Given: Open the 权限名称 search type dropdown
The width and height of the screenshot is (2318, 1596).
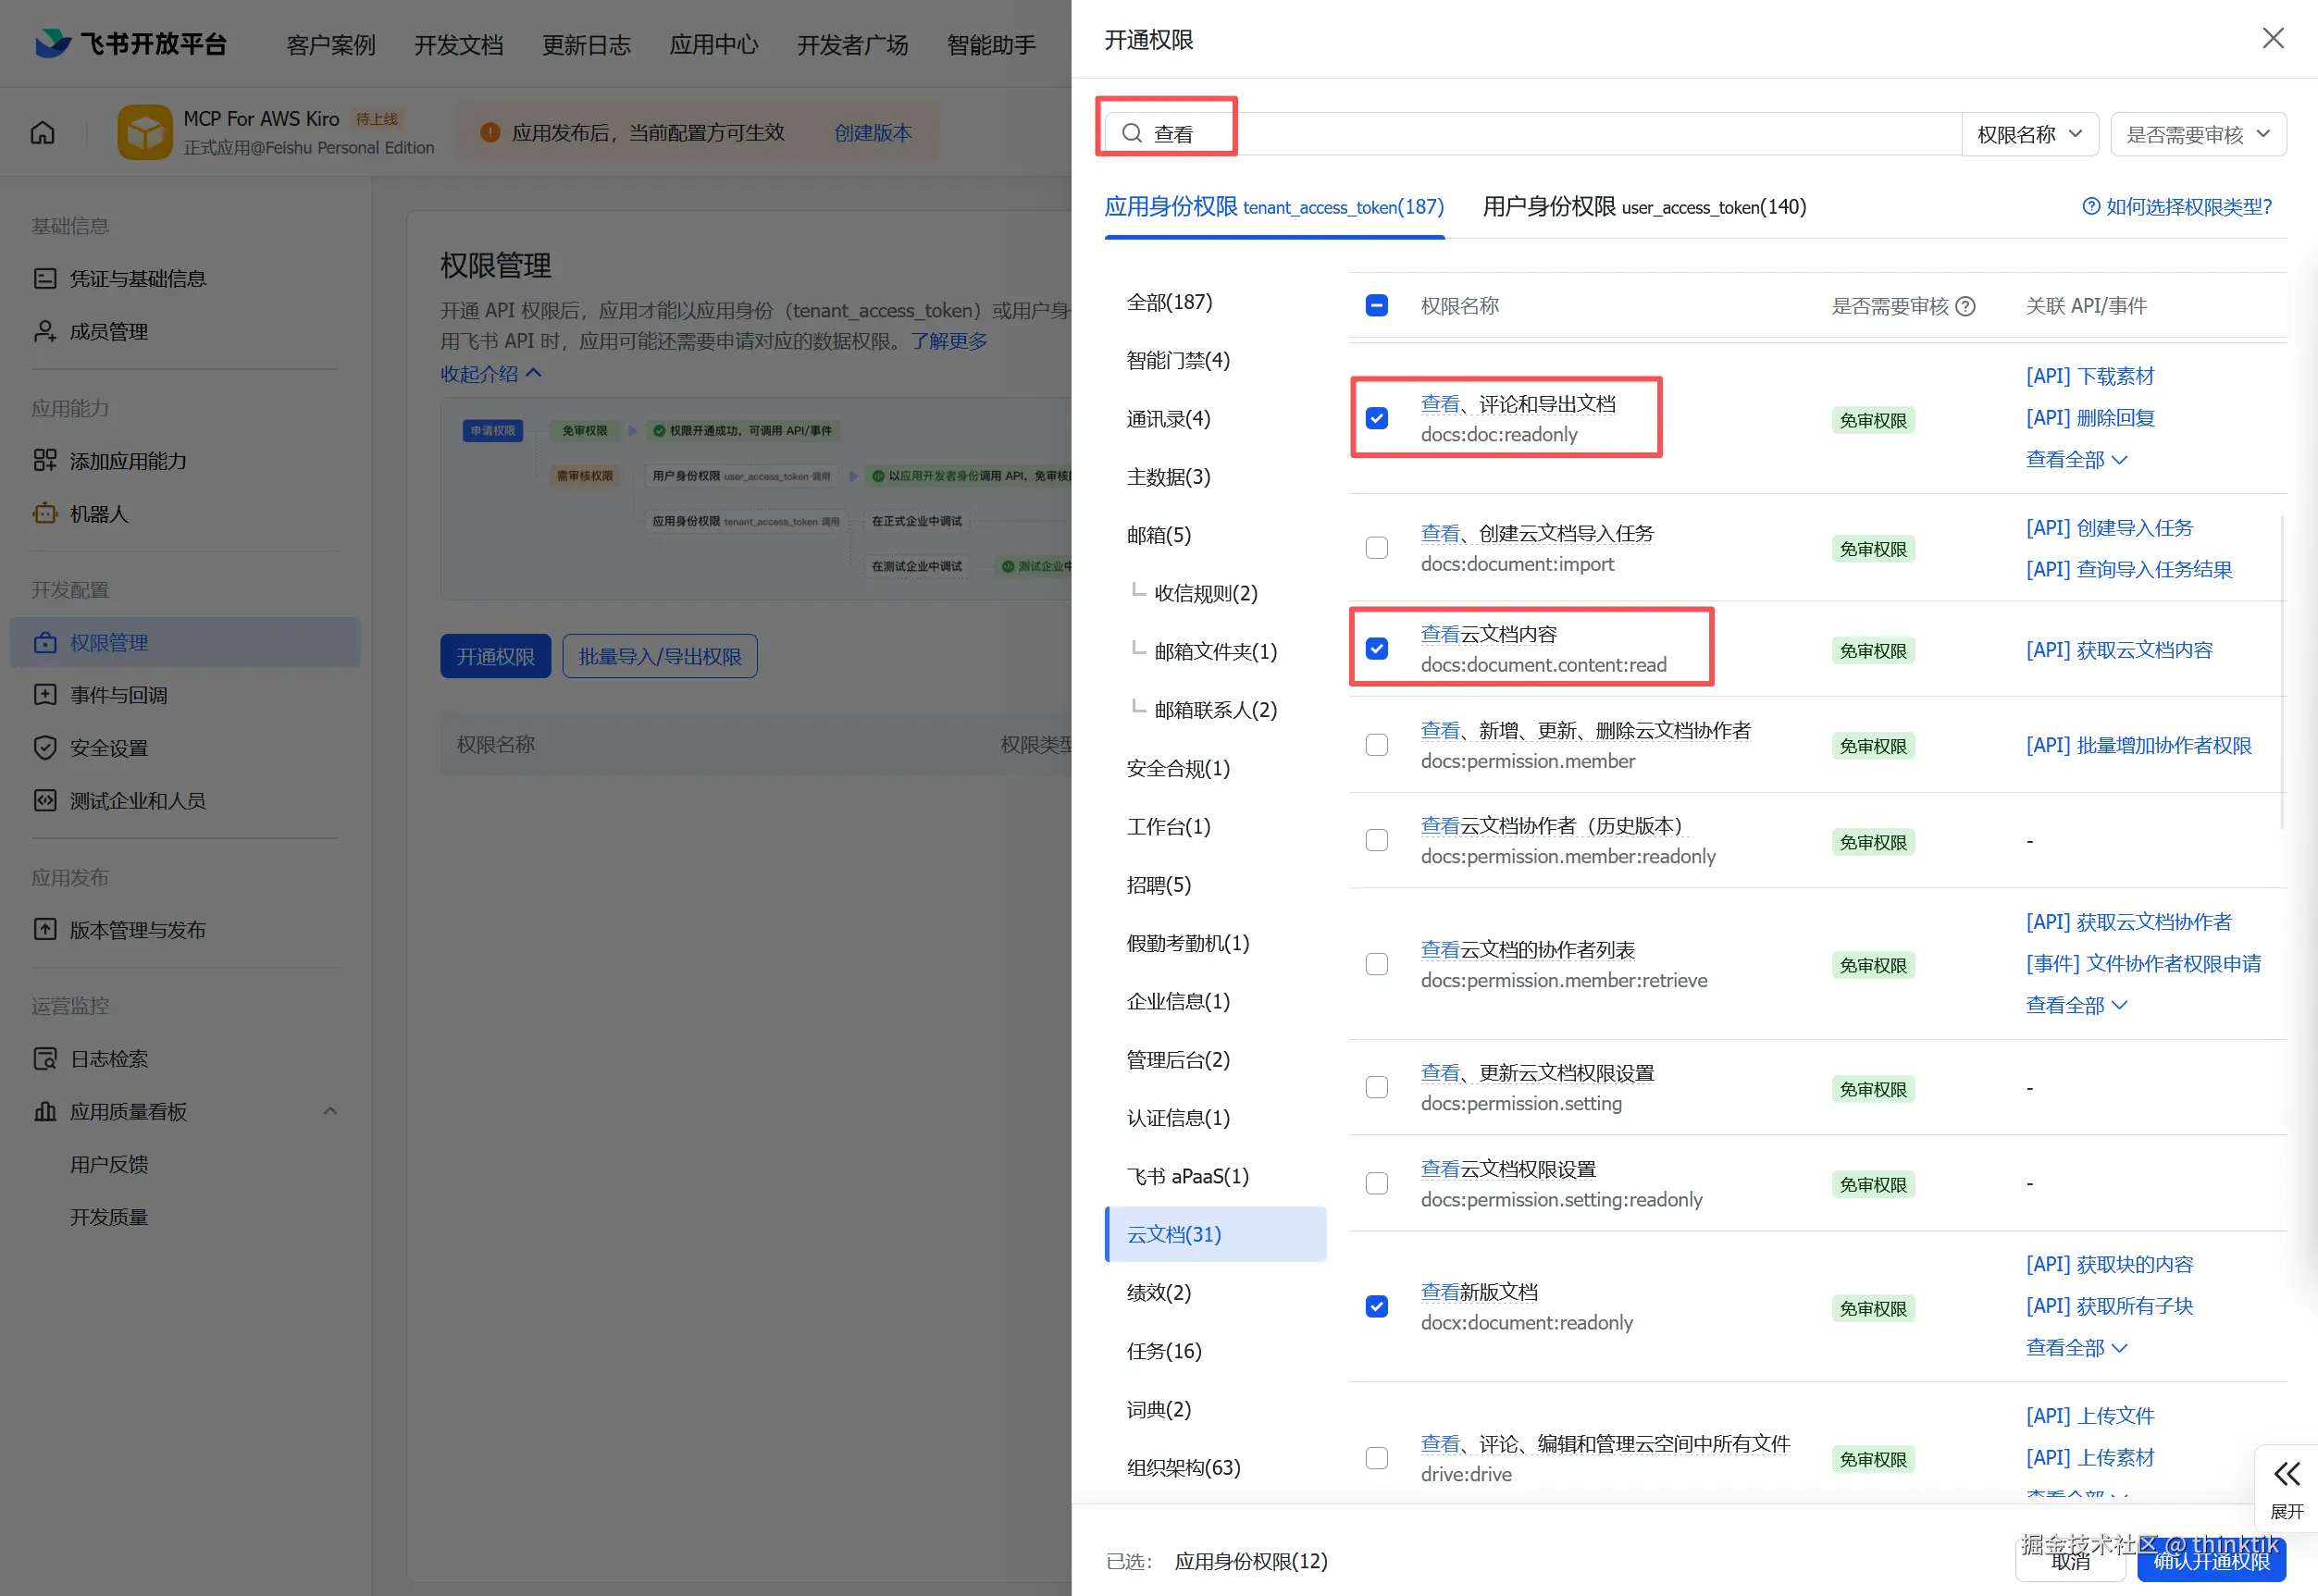Looking at the screenshot, I should [x=2029, y=134].
